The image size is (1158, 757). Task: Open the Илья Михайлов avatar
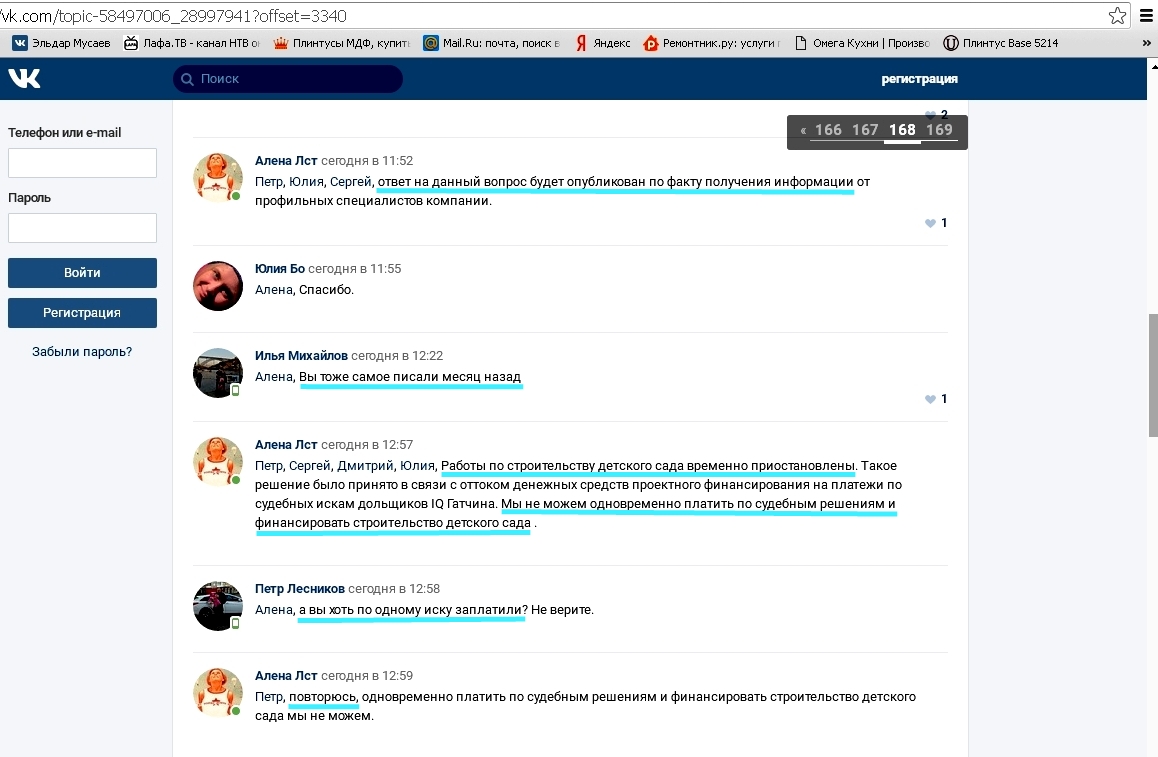[x=218, y=372]
